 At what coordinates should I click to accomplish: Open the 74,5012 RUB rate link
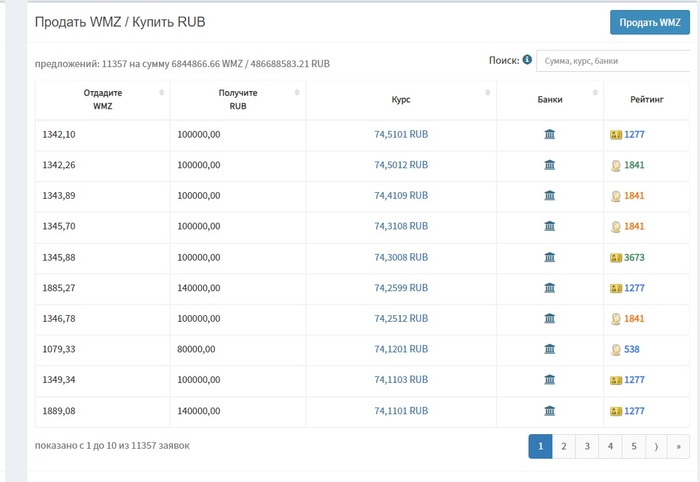(x=401, y=165)
